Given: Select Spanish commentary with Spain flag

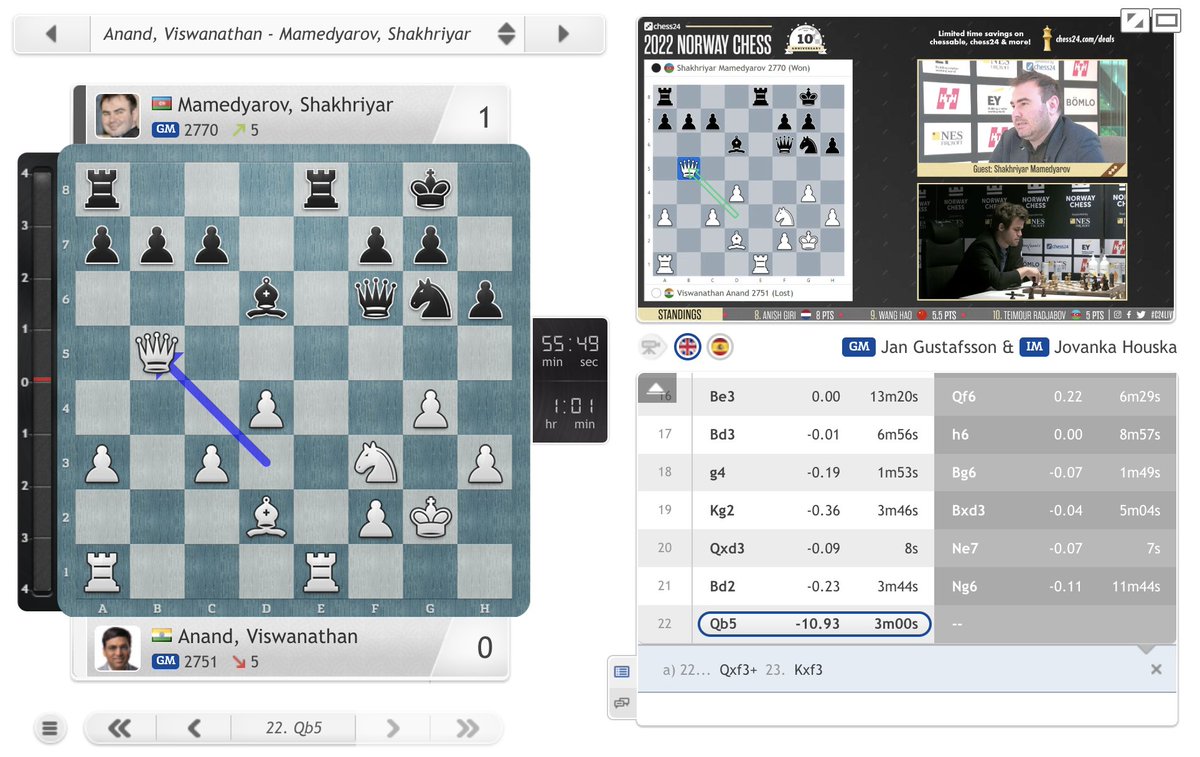Looking at the screenshot, I should [x=719, y=347].
